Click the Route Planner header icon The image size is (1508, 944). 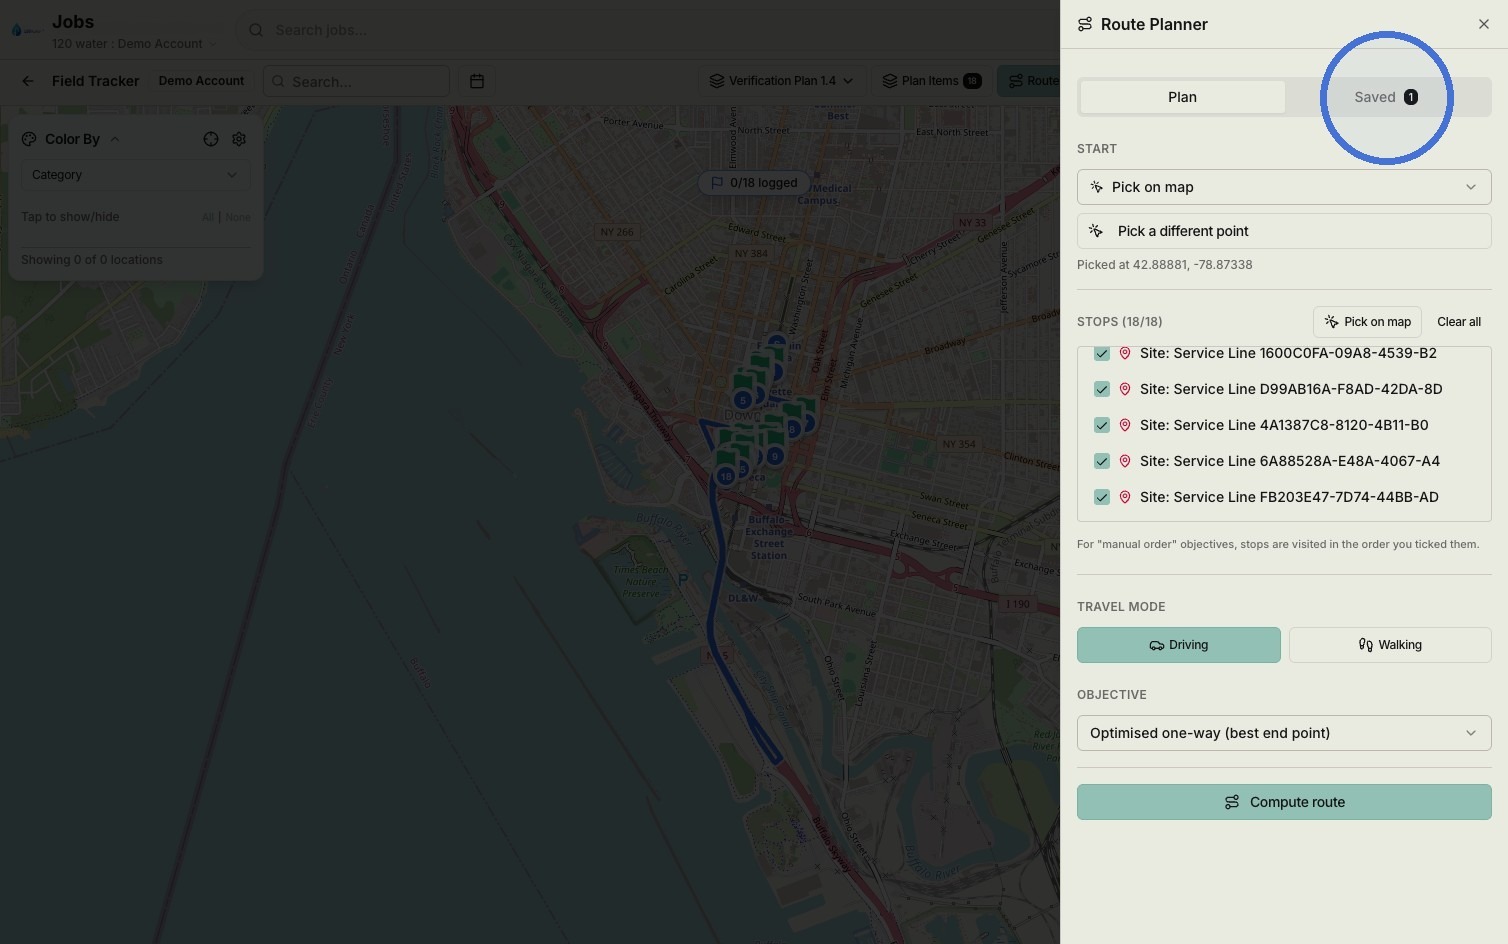point(1085,24)
